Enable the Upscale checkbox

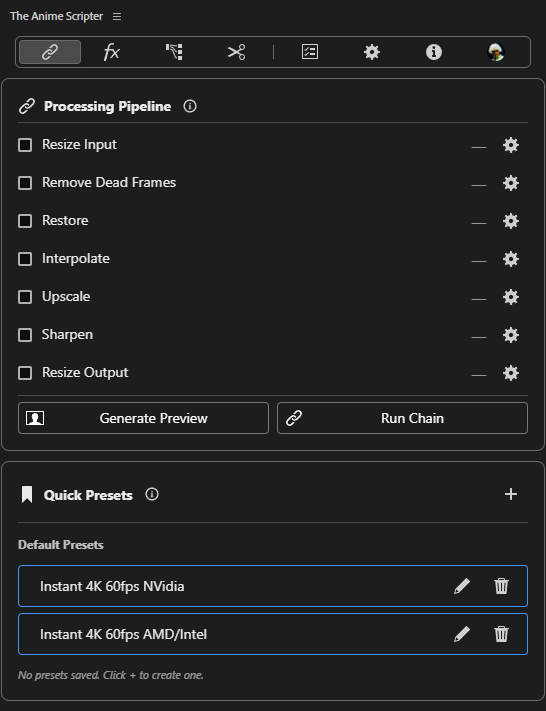tap(25, 297)
